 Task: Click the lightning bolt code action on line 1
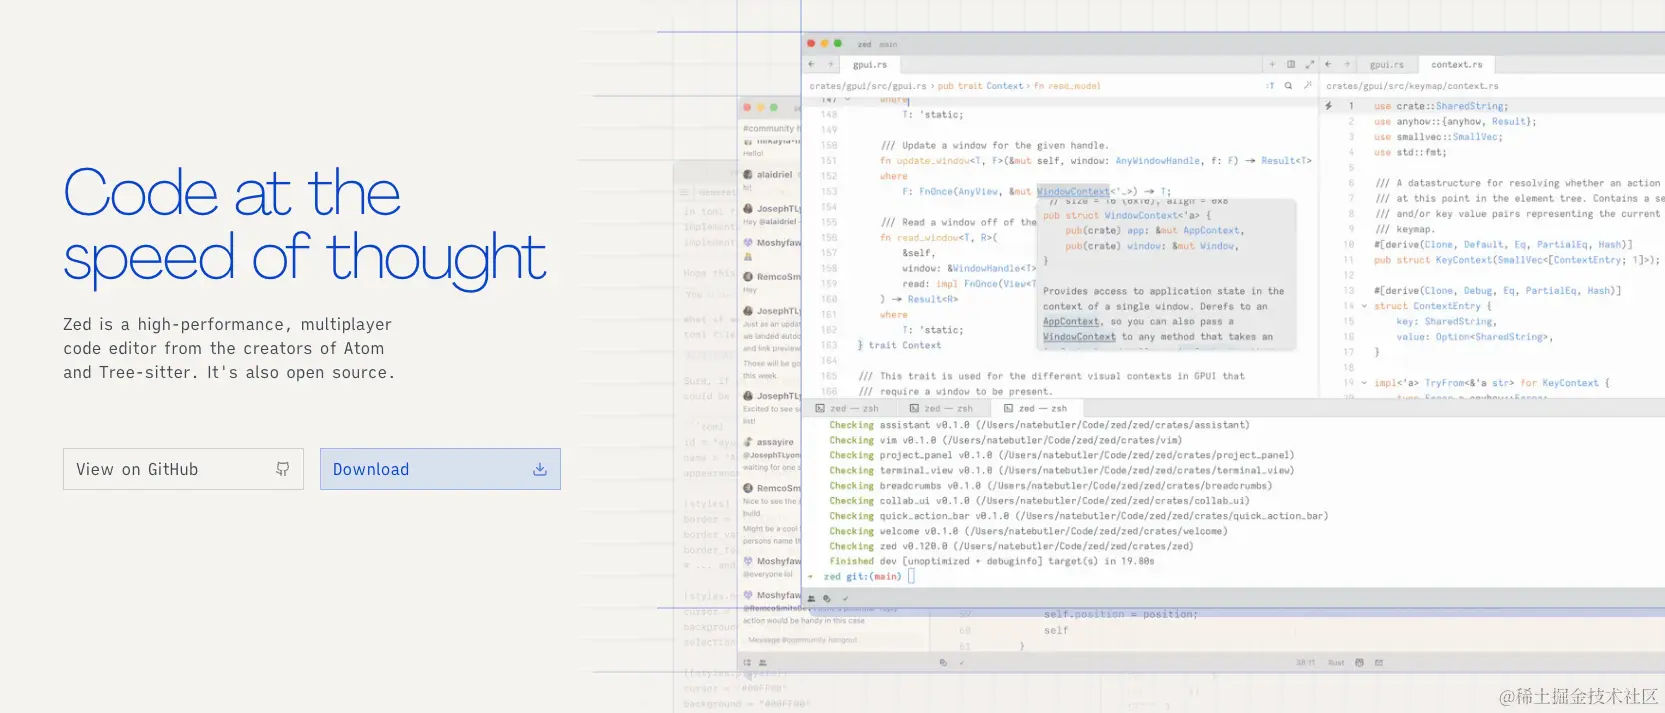tap(1329, 106)
